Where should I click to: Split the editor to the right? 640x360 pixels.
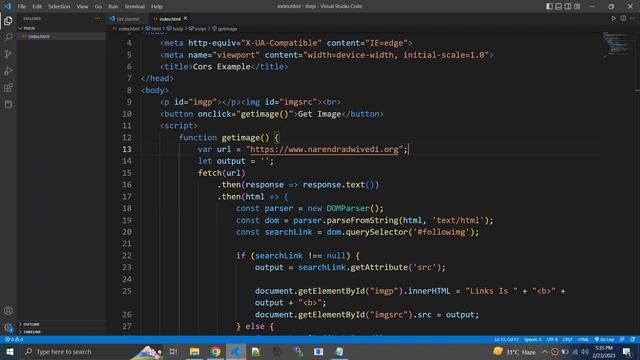(x=623, y=18)
